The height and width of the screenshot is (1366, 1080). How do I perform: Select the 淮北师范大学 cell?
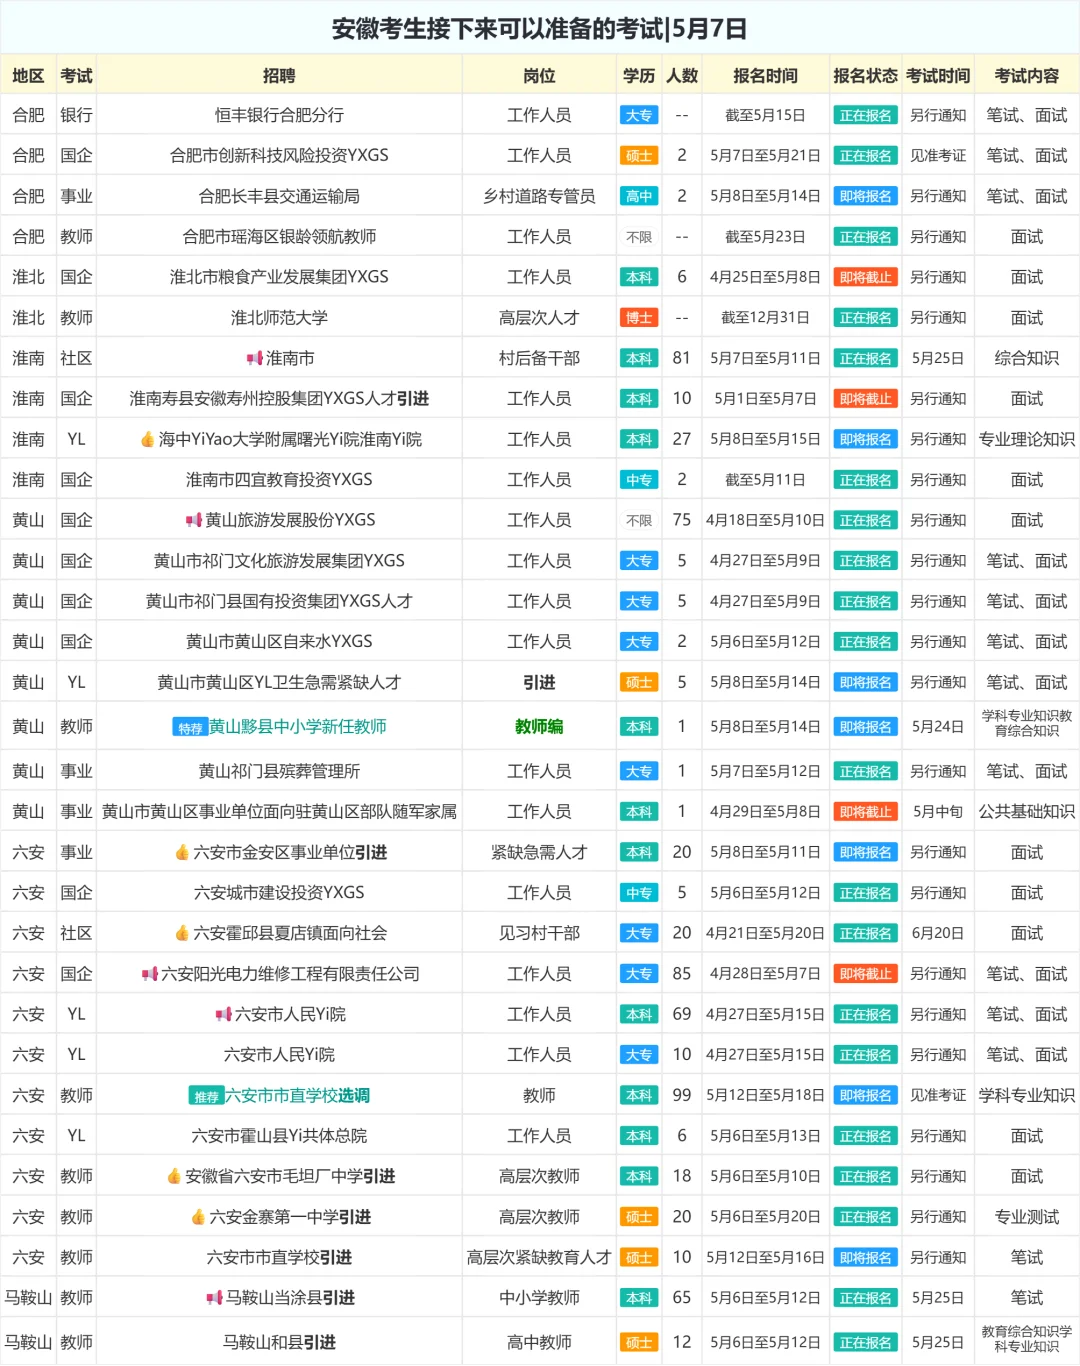279,318
